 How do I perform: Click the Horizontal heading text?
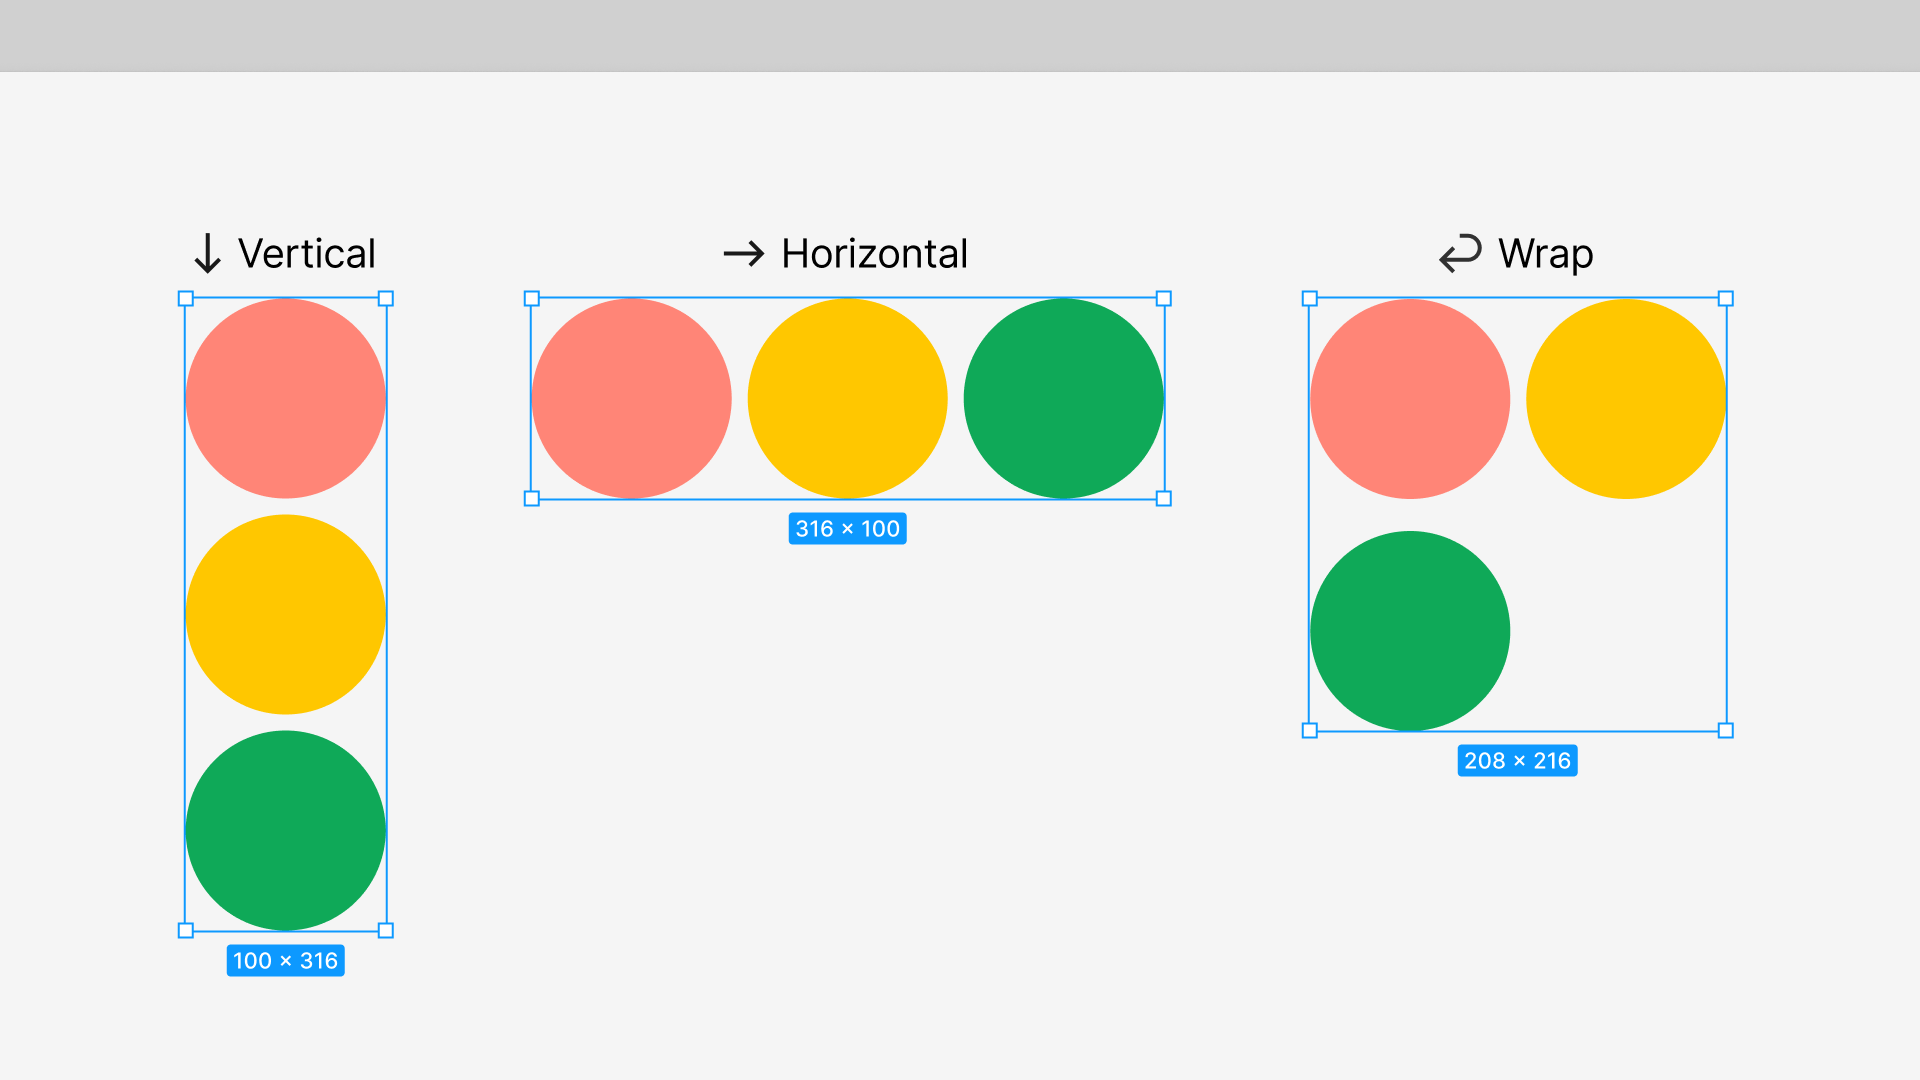[x=874, y=254]
